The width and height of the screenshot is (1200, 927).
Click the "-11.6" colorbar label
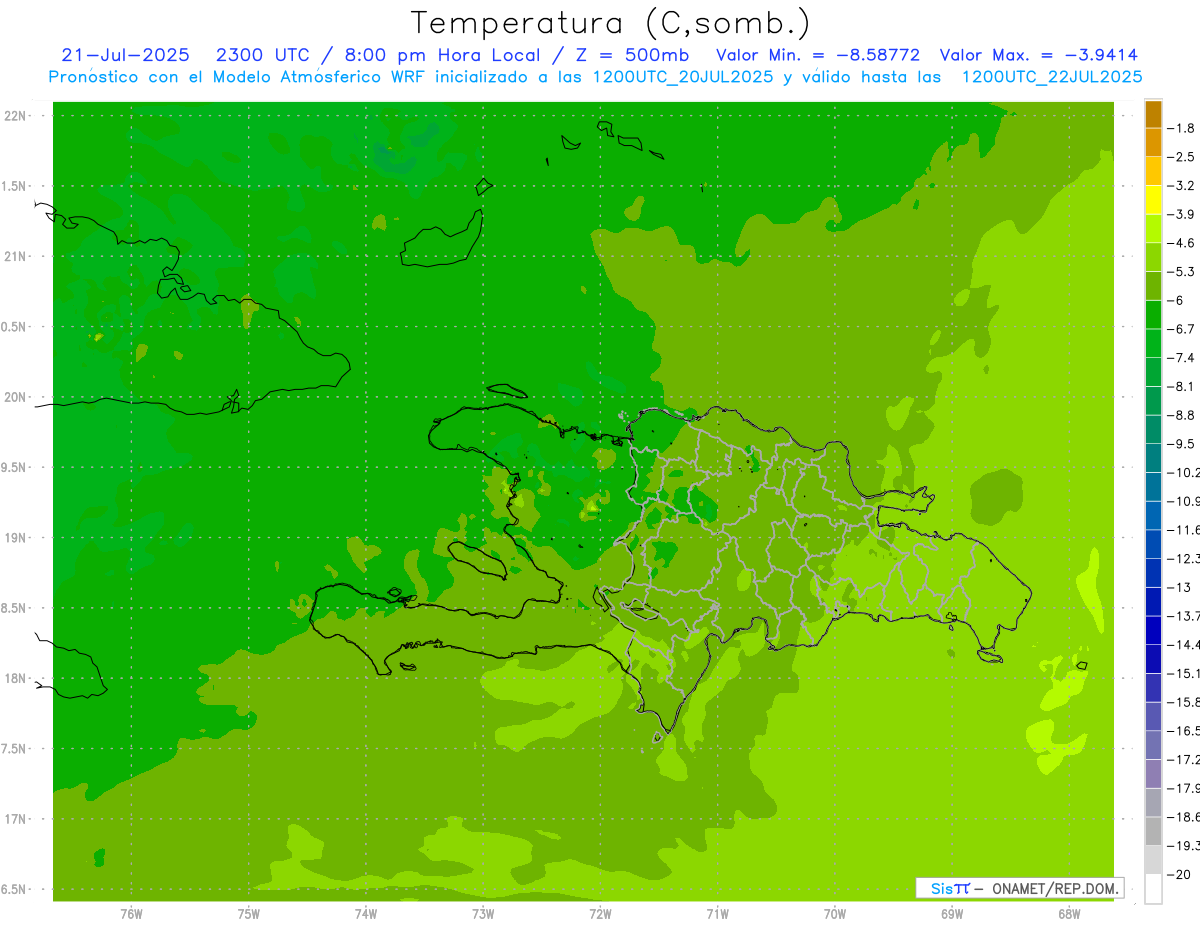coord(1185,529)
